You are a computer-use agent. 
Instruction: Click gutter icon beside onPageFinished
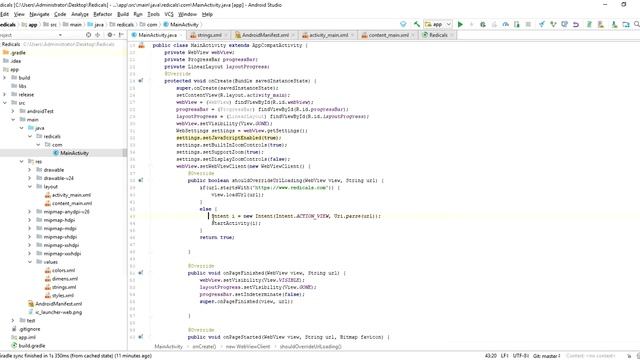coord(141,273)
